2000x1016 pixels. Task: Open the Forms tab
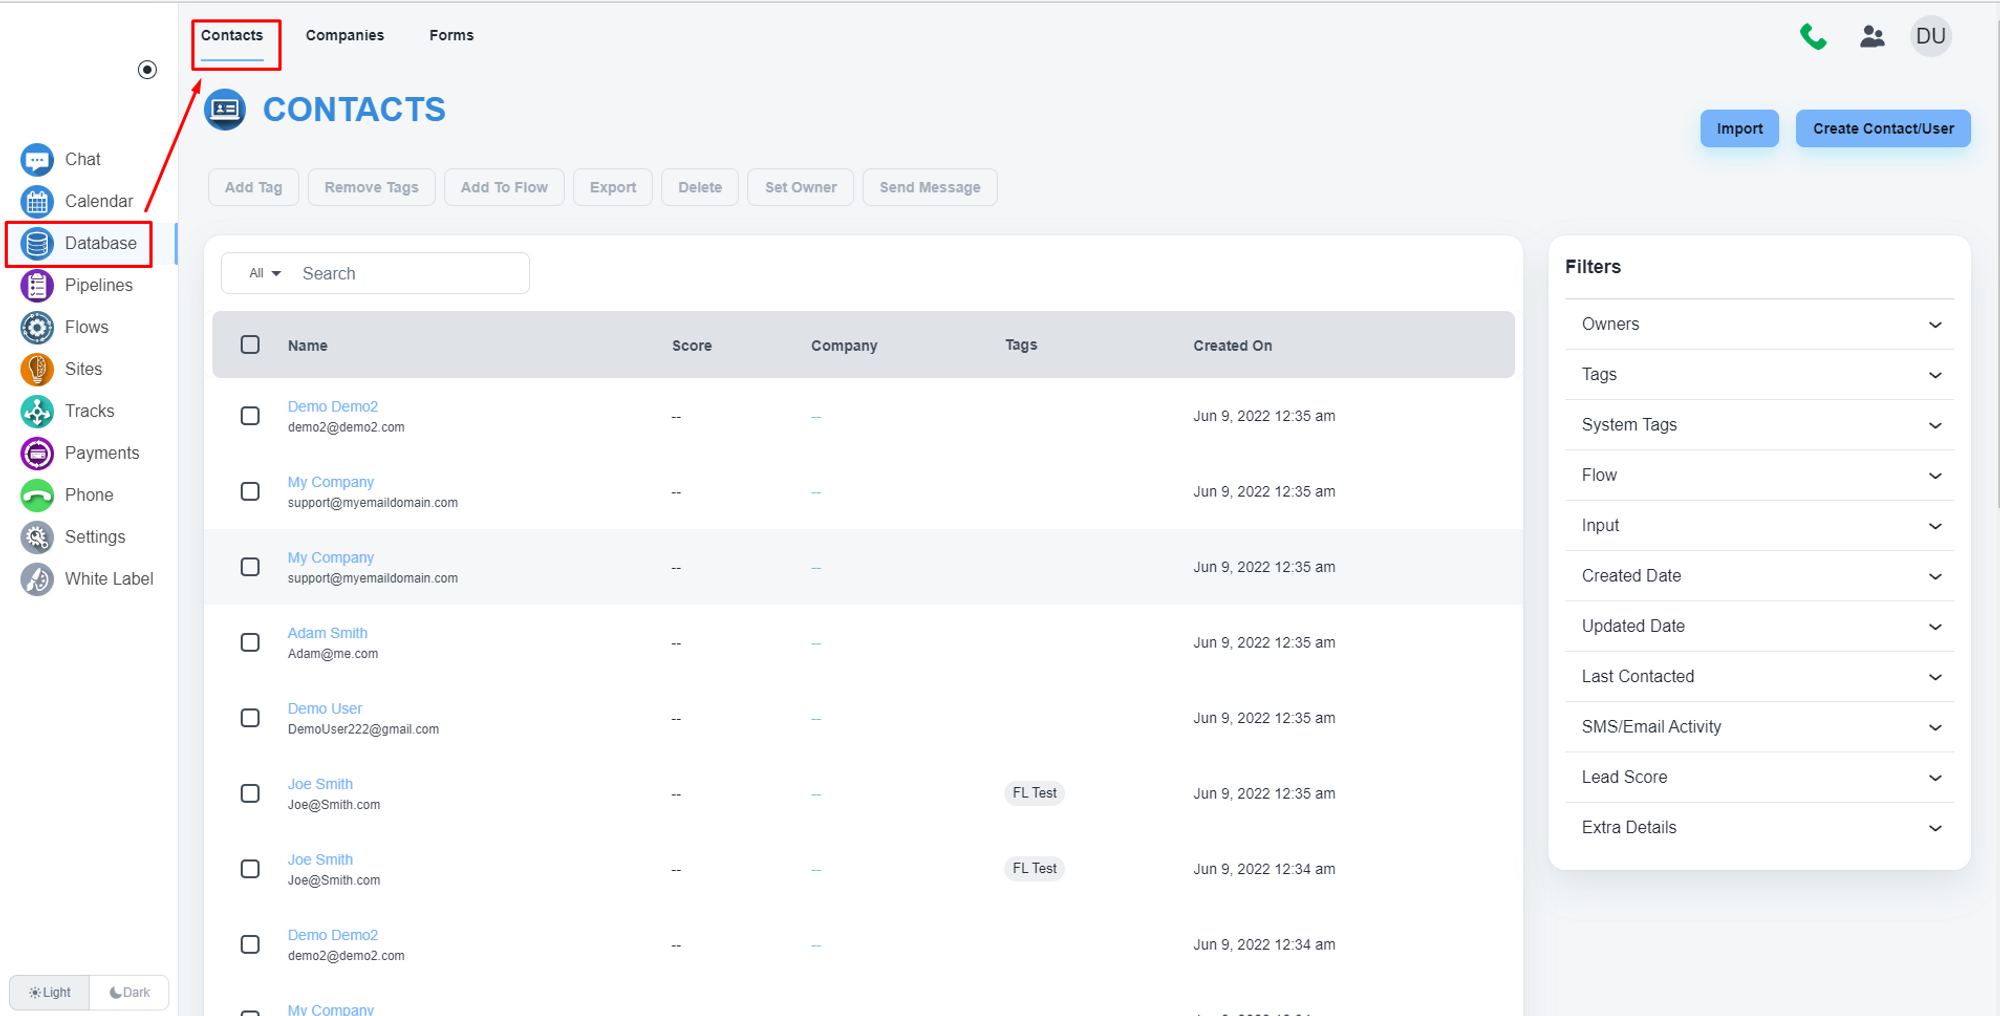click(451, 35)
